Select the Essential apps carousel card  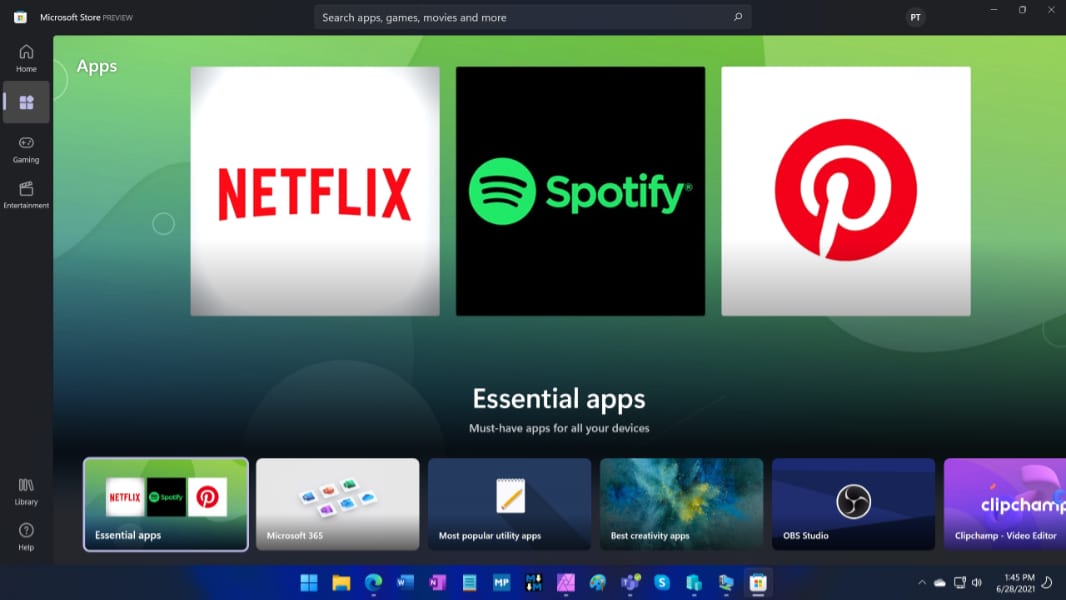coord(166,504)
